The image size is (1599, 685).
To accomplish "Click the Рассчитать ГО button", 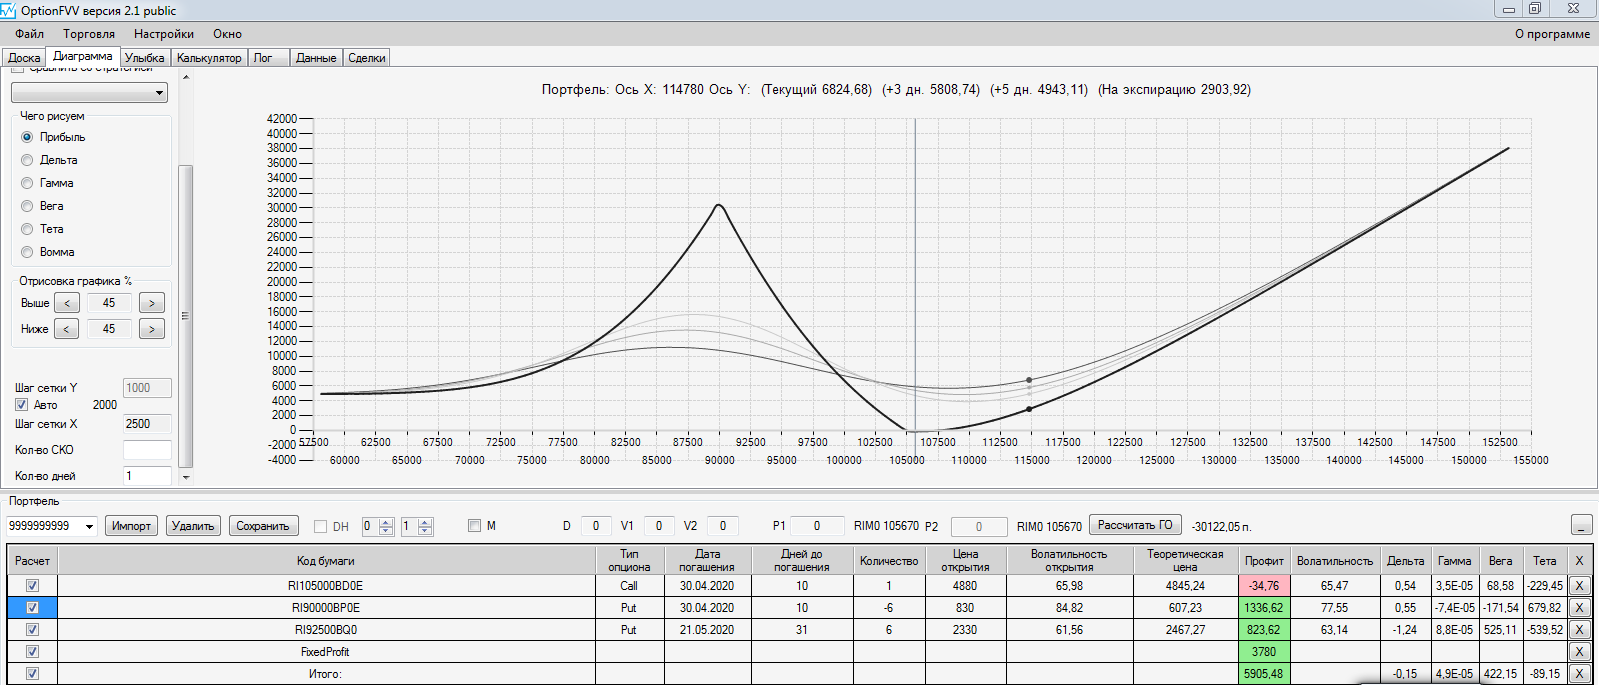I will pyautogui.click(x=1135, y=525).
